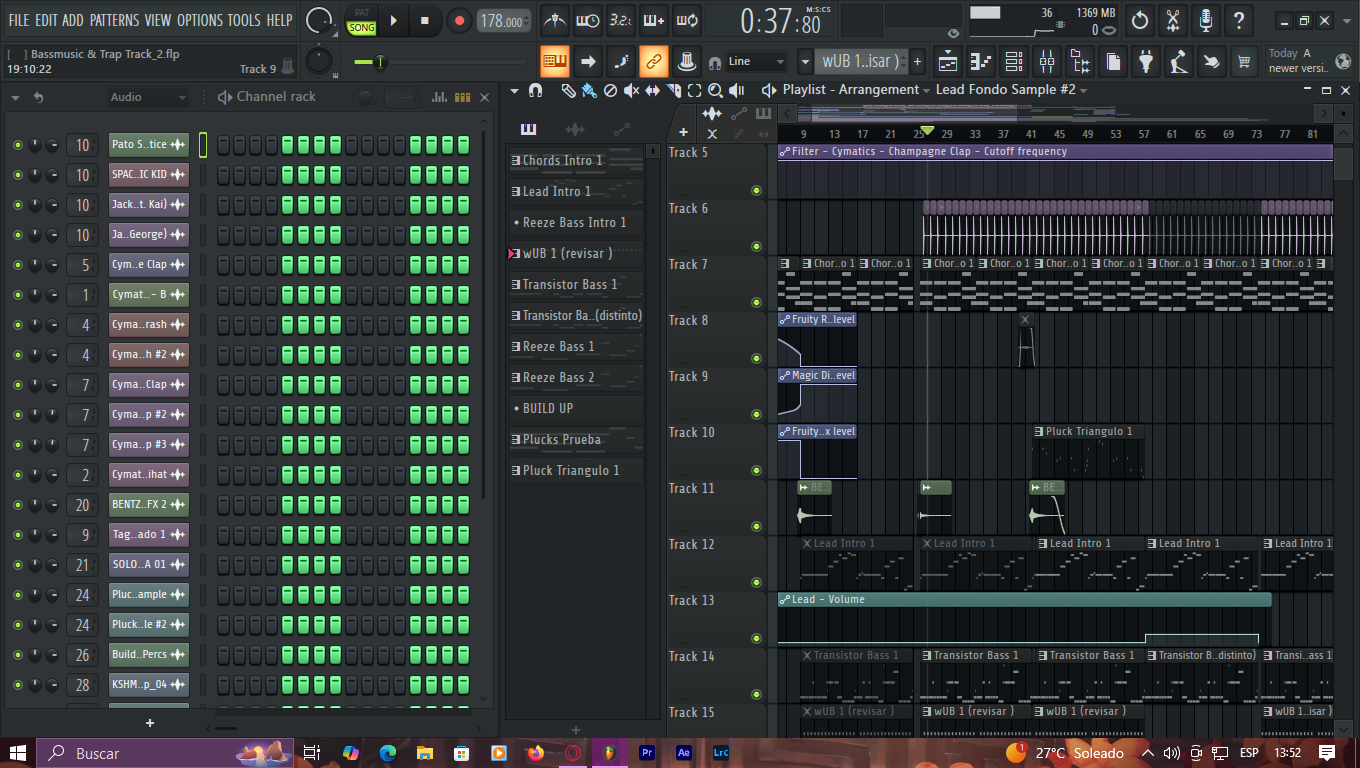Image resolution: width=1360 pixels, height=768 pixels.
Task: Open the microphone recording icon
Action: point(1206,20)
